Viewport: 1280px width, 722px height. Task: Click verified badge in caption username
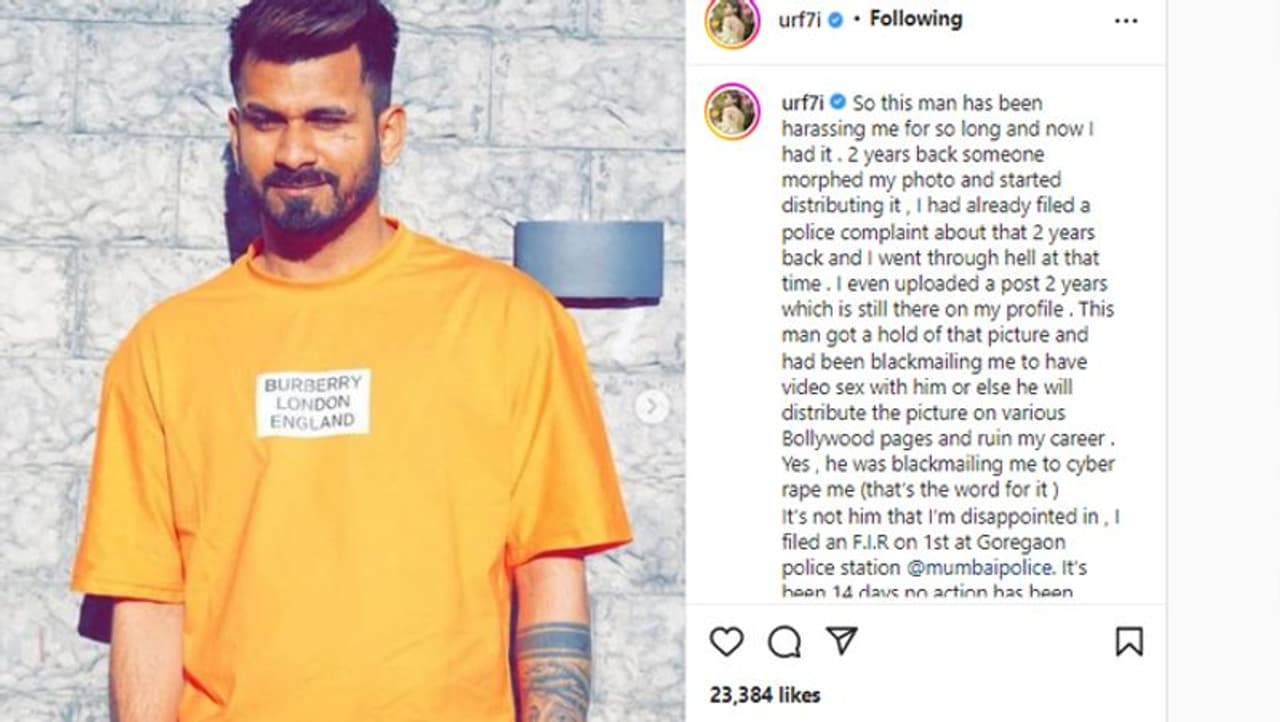click(838, 102)
